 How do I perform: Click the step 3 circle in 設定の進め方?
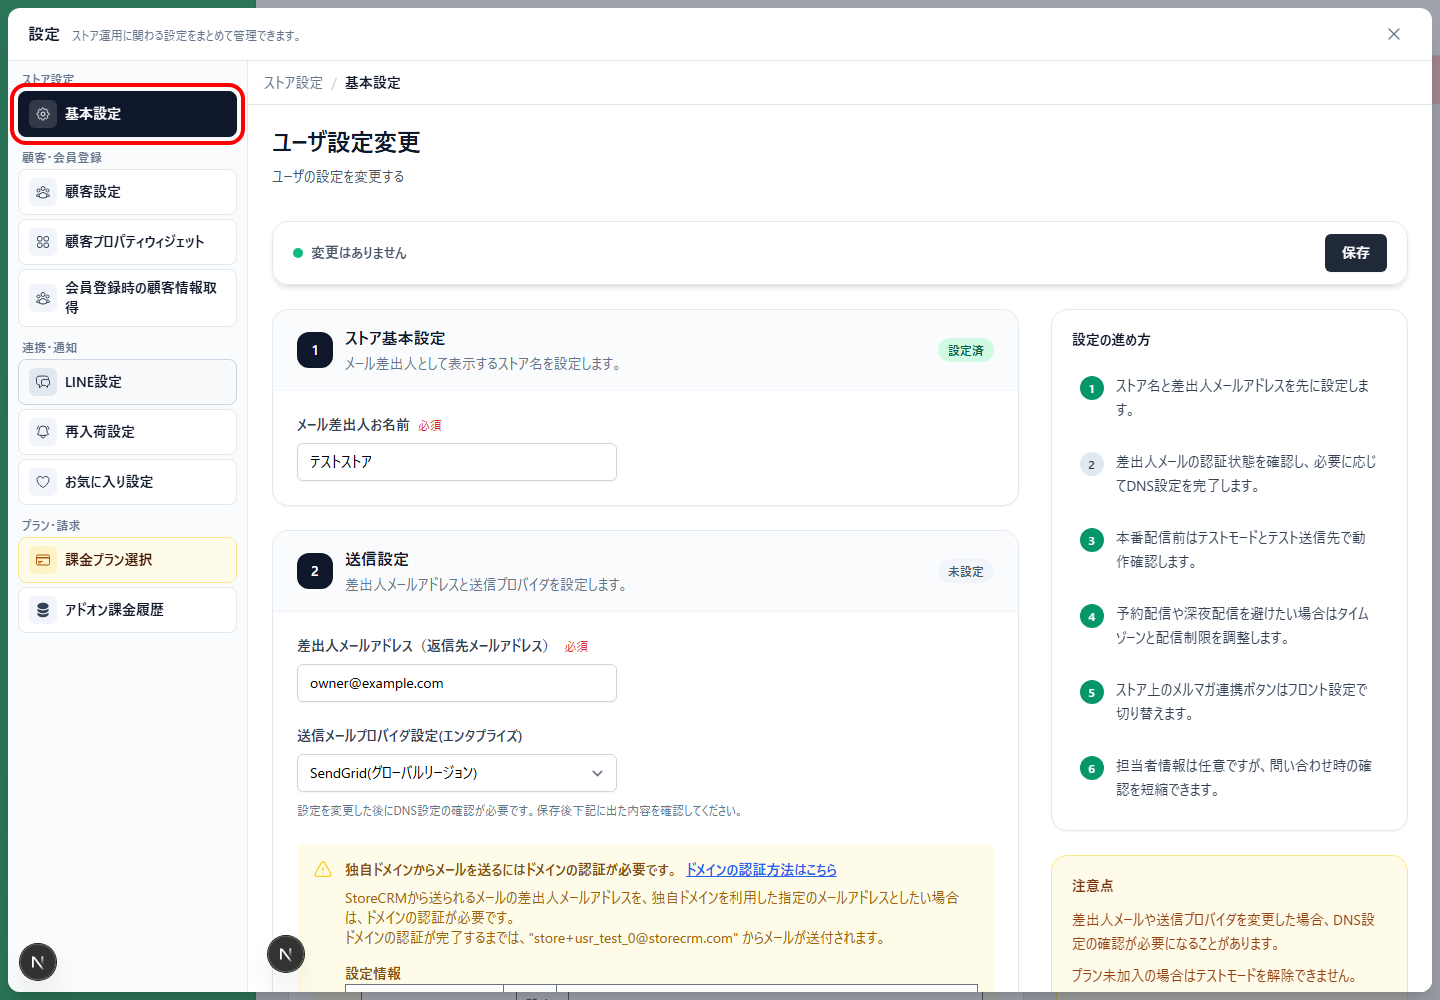click(1092, 540)
